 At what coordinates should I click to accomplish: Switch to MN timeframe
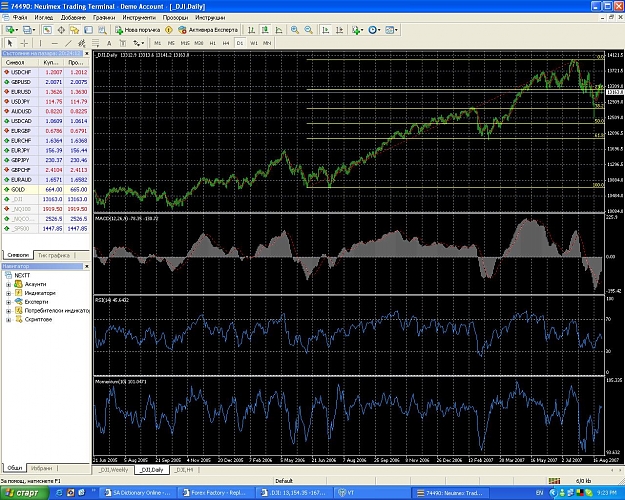point(267,43)
